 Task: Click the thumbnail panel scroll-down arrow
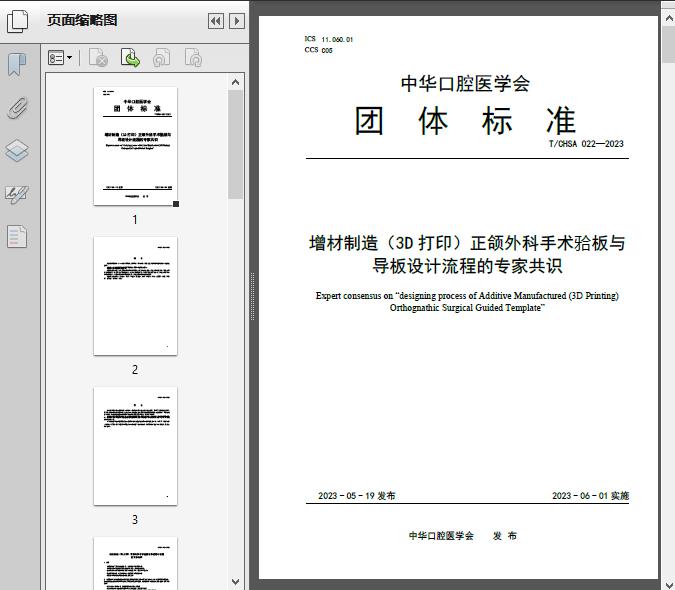235,582
